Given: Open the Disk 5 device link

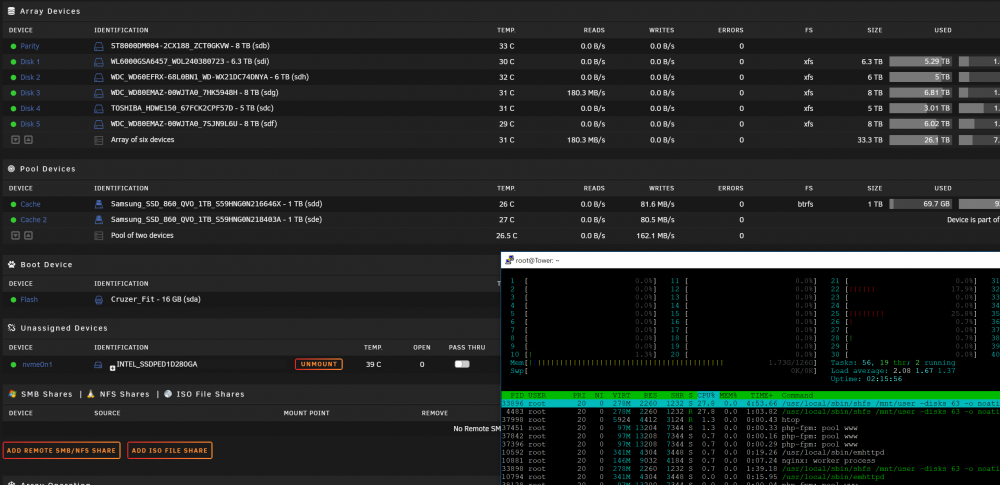Looking at the screenshot, I should pos(30,124).
